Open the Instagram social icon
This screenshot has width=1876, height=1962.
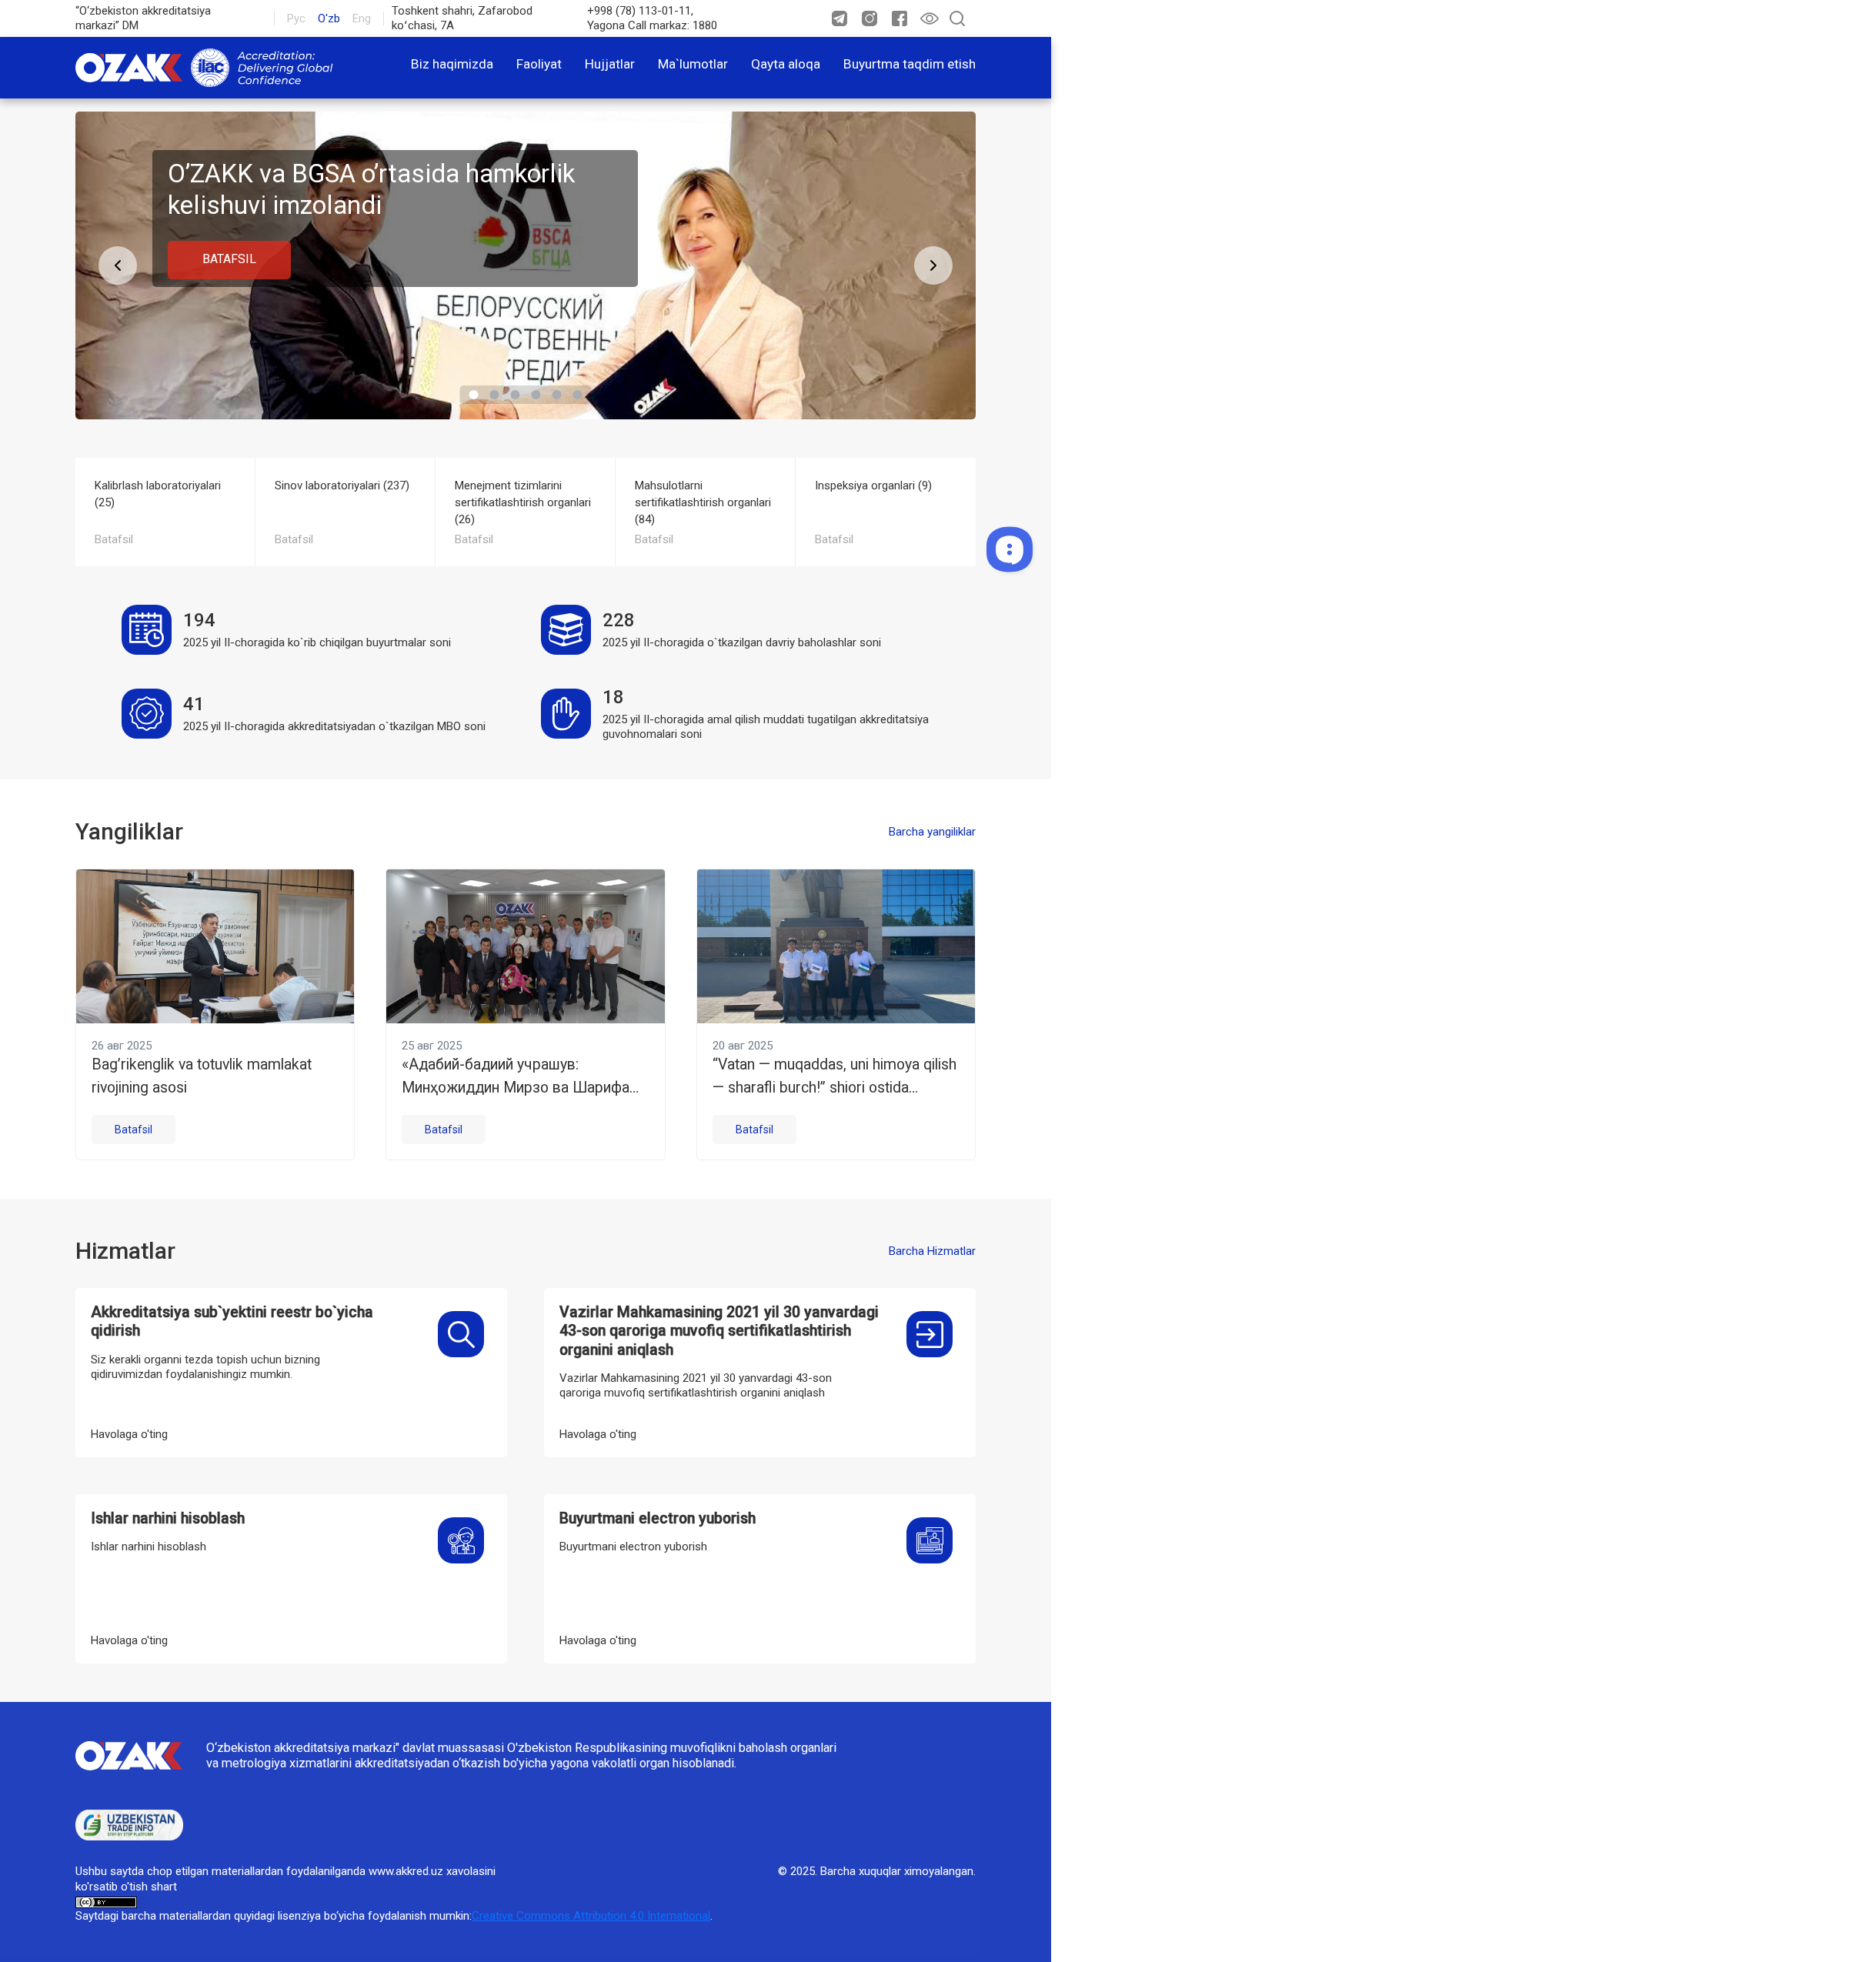click(x=869, y=19)
